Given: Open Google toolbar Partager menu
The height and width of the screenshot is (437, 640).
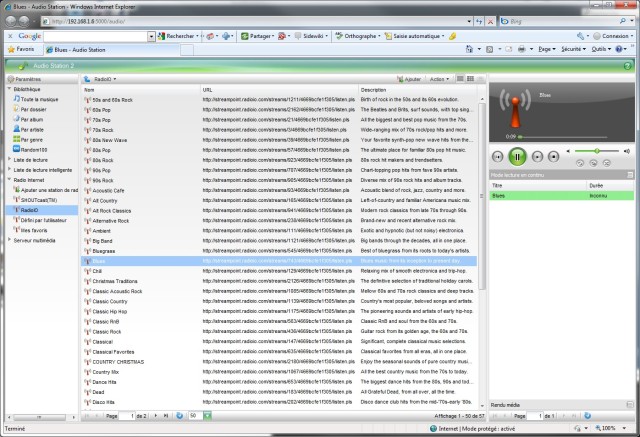Looking at the screenshot, I should pos(257,36).
